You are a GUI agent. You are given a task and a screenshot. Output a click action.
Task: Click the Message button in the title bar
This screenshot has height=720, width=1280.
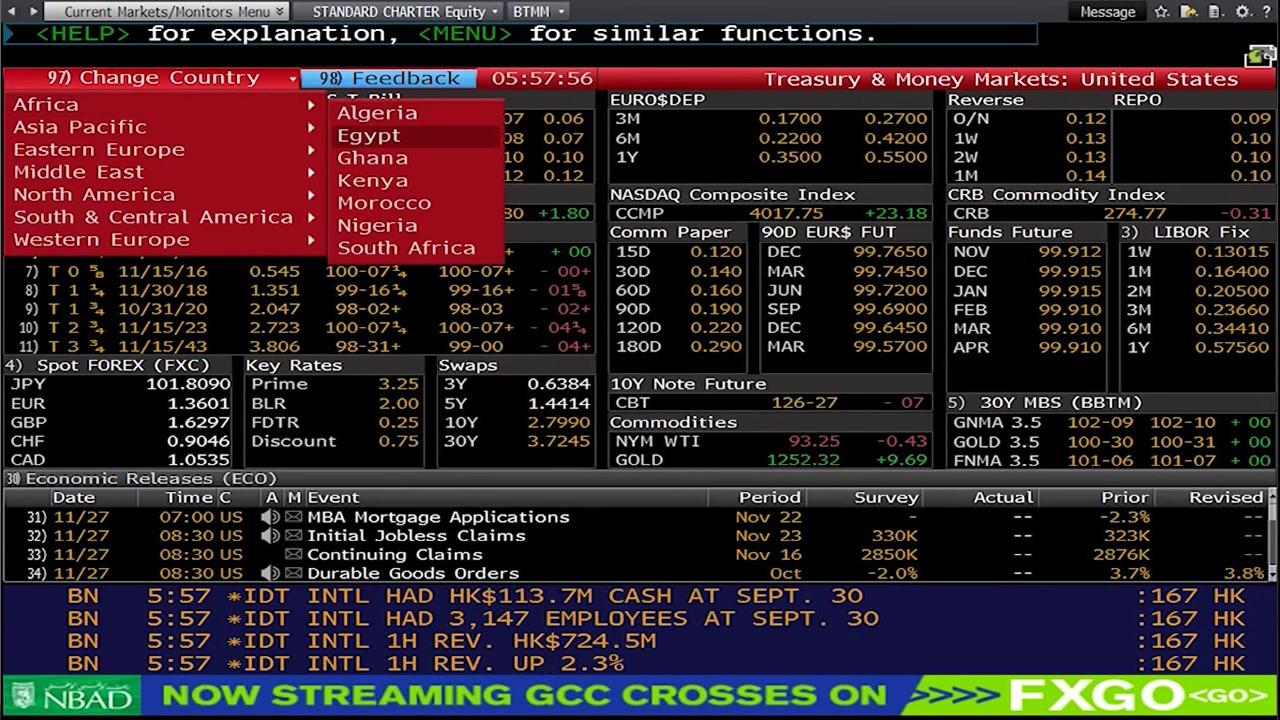[x=1107, y=12]
